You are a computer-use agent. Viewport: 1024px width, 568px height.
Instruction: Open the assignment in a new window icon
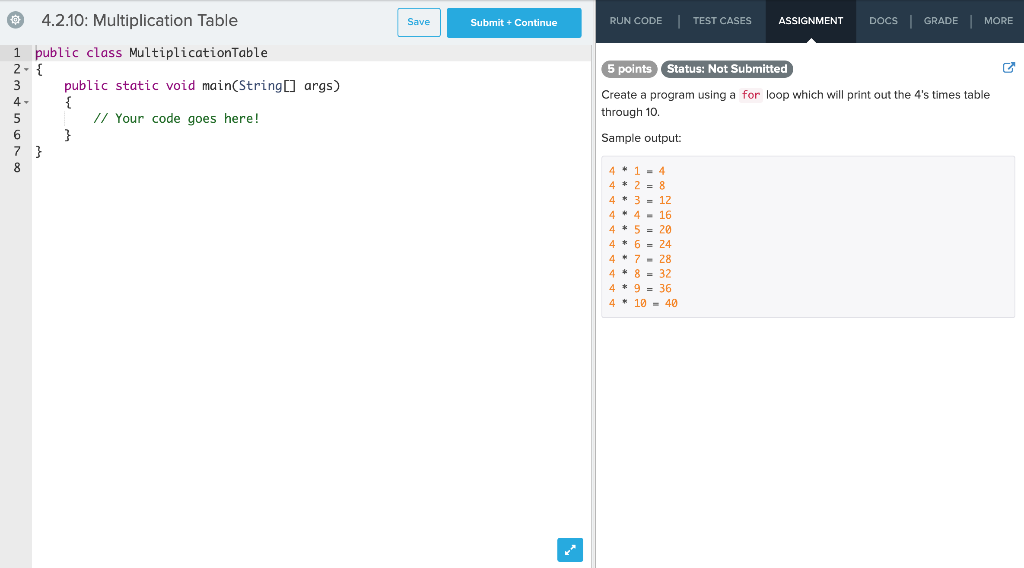1008,67
